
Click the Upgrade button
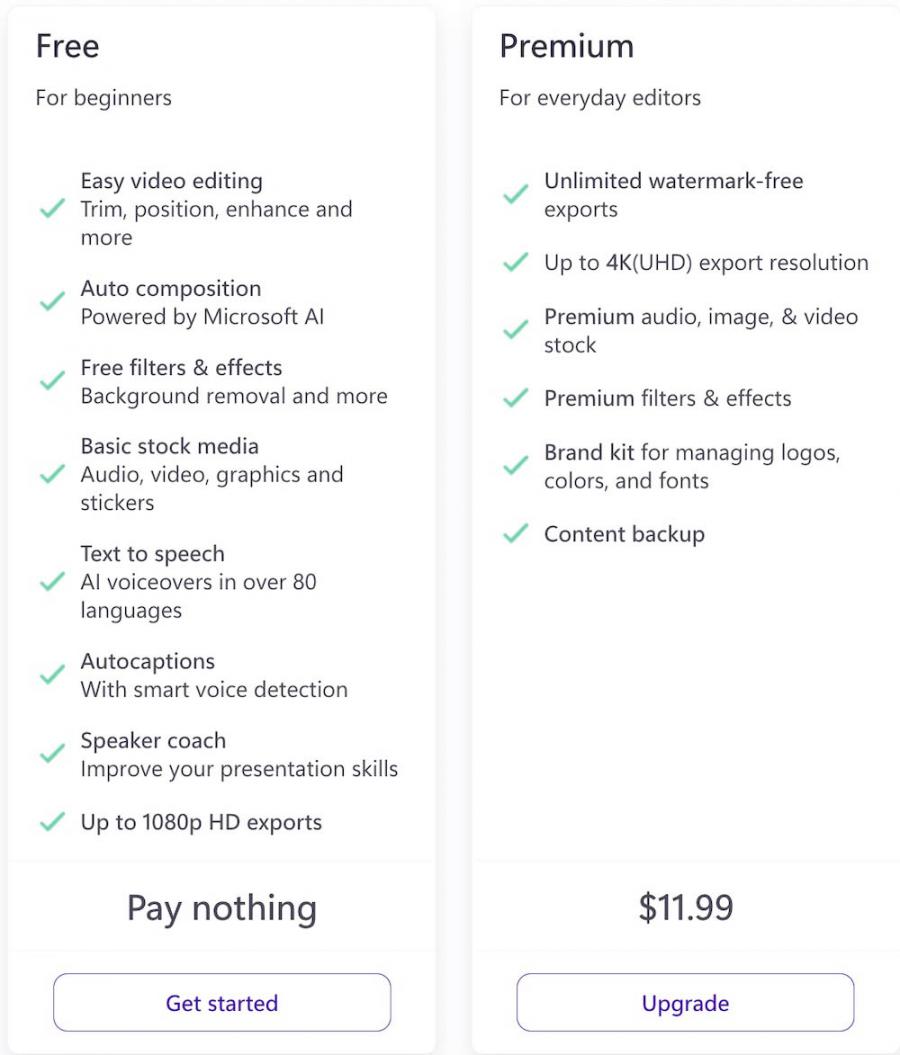pyautogui.click(x=685, y=1003)
